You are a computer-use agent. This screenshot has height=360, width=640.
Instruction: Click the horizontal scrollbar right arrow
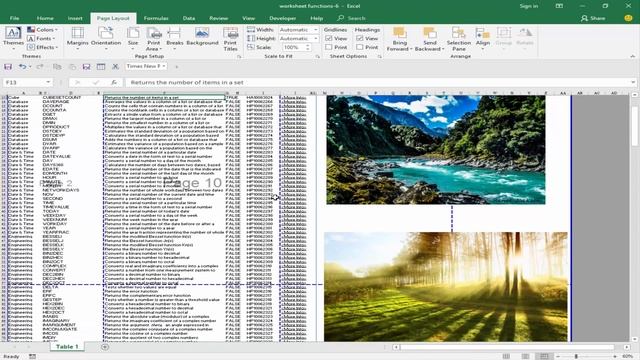(627, 347)
